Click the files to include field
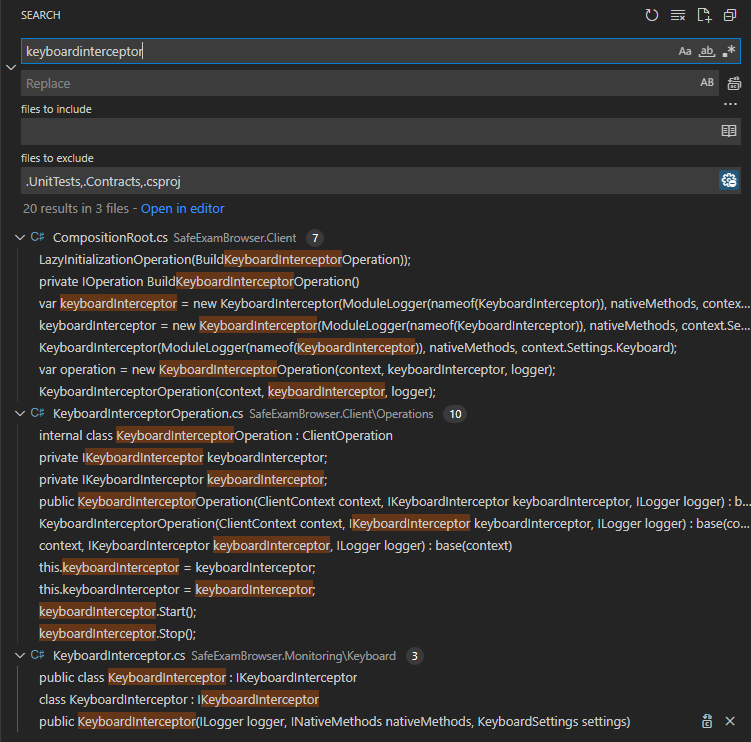Screen dimensions: 751x742 (x=368, y=131)
